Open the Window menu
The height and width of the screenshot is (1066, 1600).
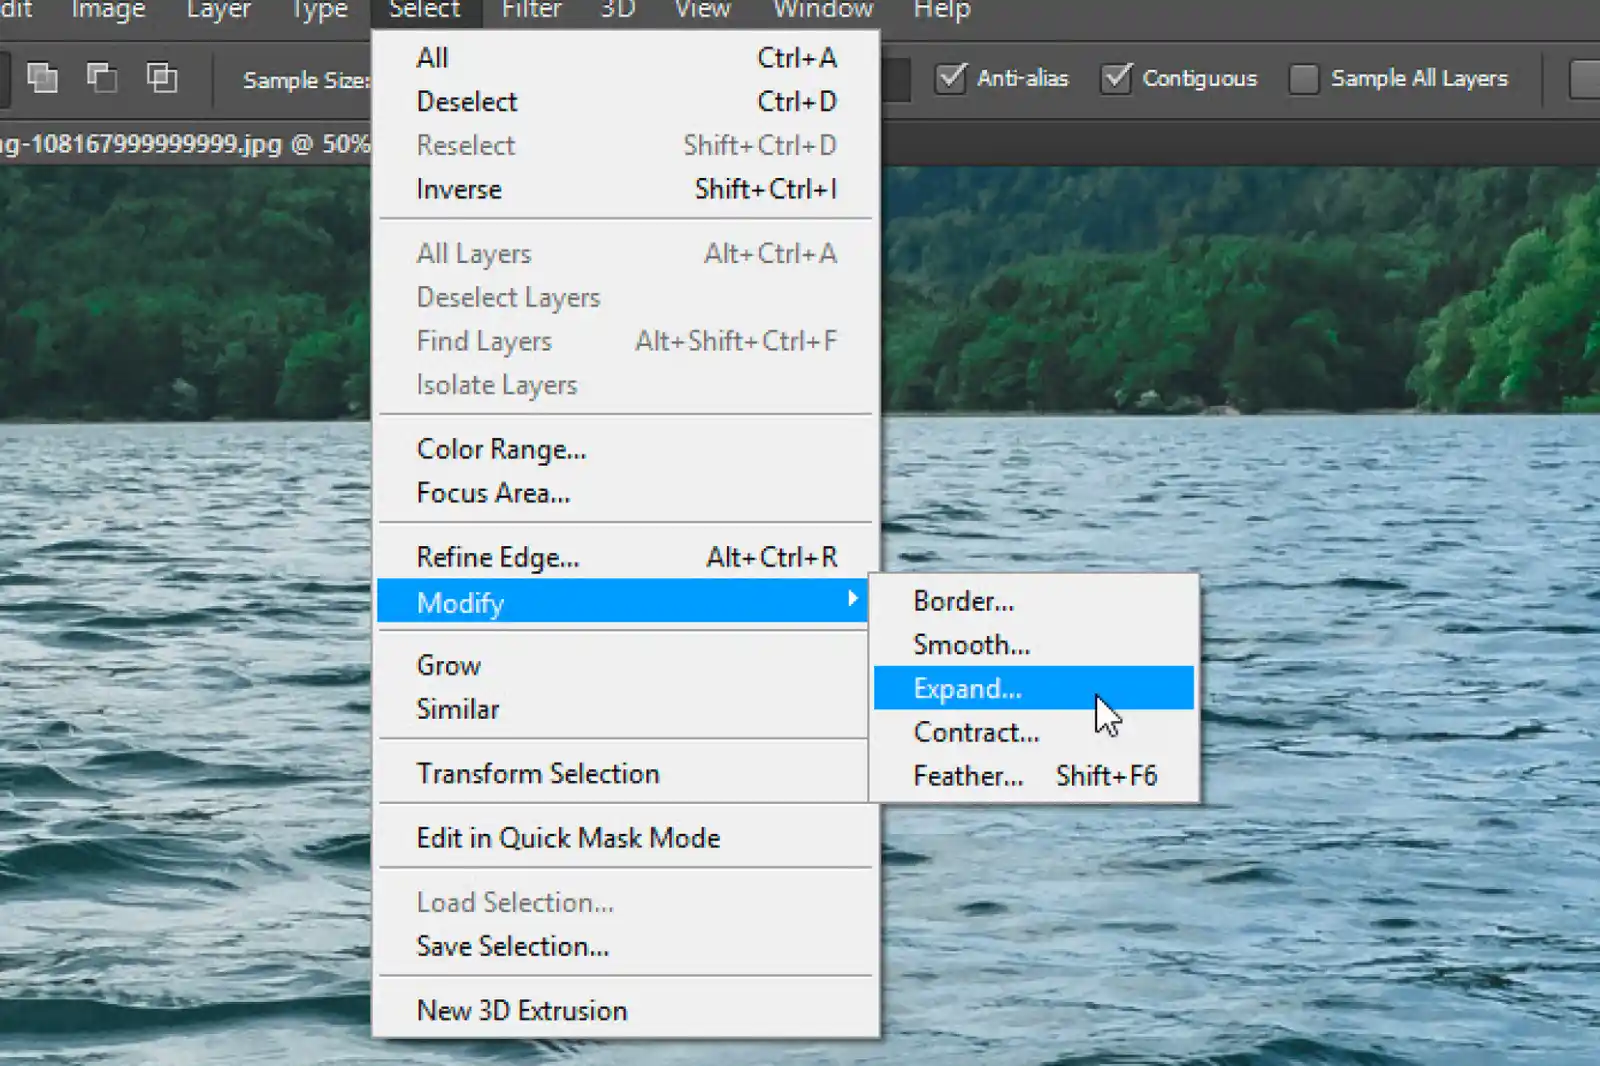823,10
